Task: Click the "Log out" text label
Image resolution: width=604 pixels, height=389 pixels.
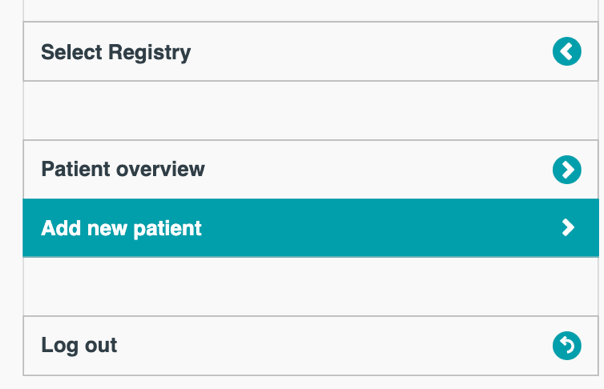Action: (79, 345)
